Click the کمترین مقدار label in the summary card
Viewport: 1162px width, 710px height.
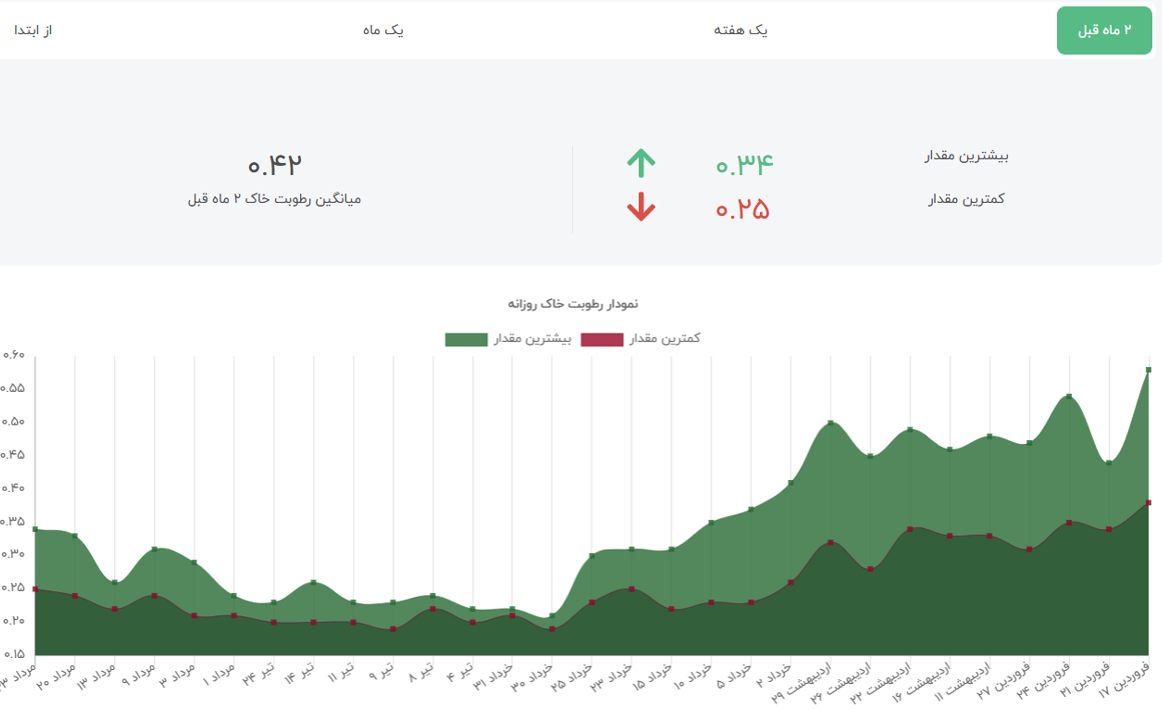coord(966,199)
